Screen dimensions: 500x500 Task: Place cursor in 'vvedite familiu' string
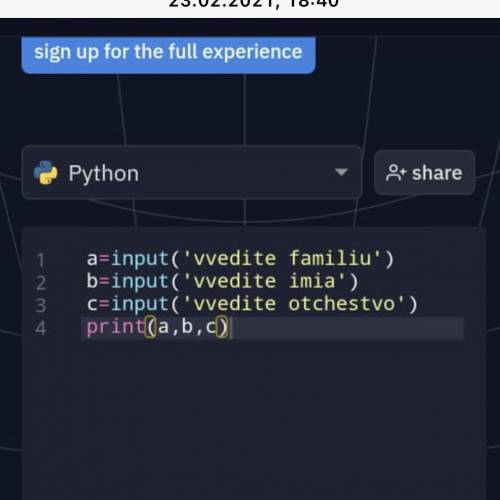(282, 259)
